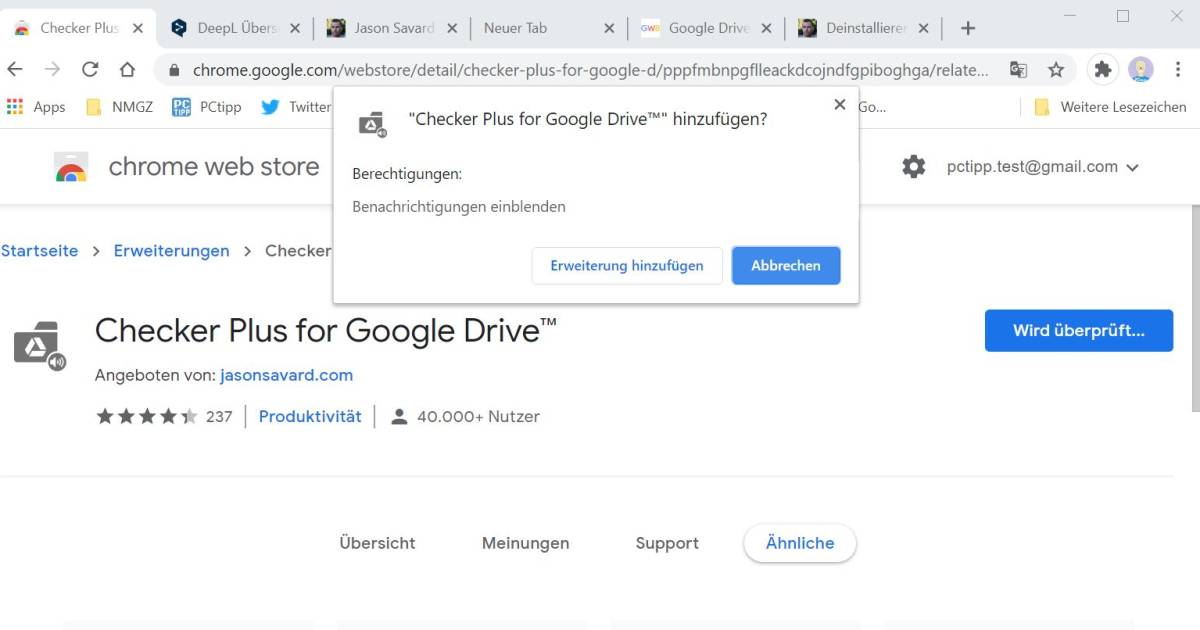The image size is (1200, 630).
Task: Click Erweiterung hinzufügen to install
Action: [627, 265]
